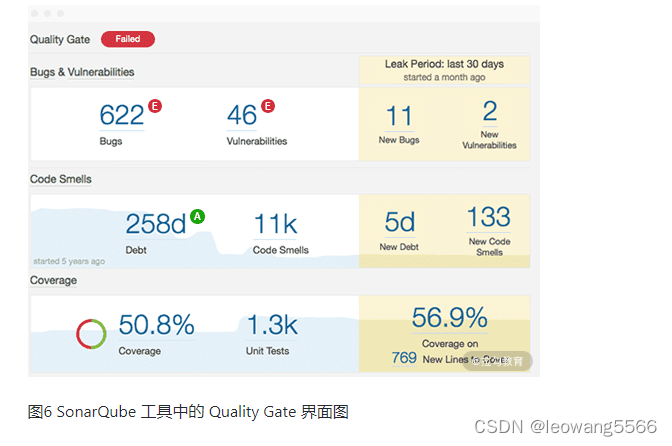Open the 622 Bugs count

[122, 115]
